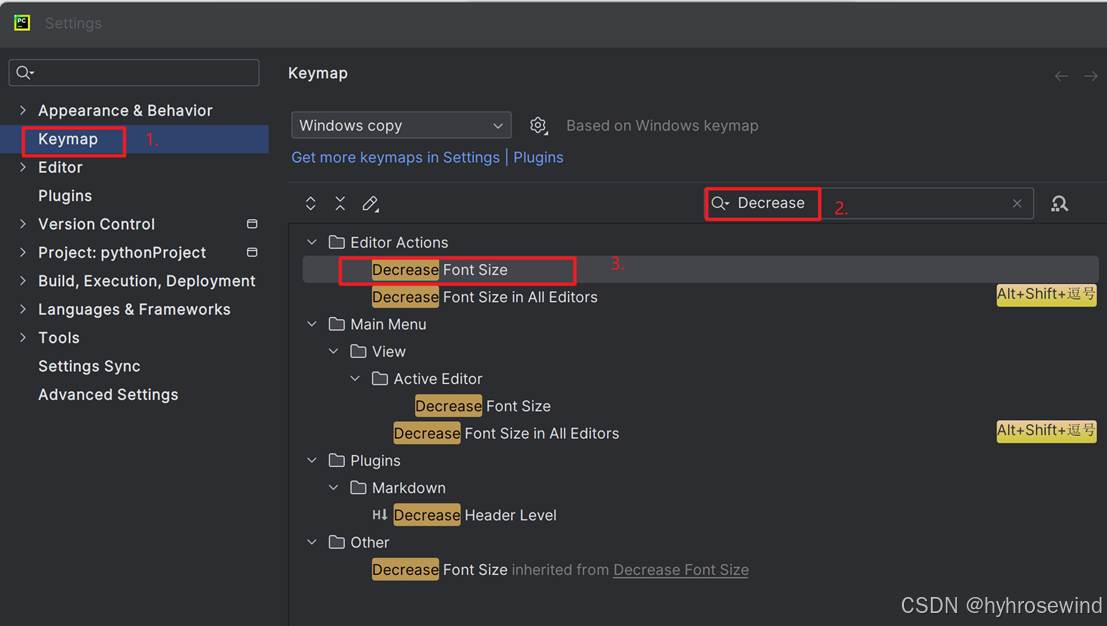Follow the Decrease Font Size inherited link
The image size is (1107, 626).
pos(681,570)
